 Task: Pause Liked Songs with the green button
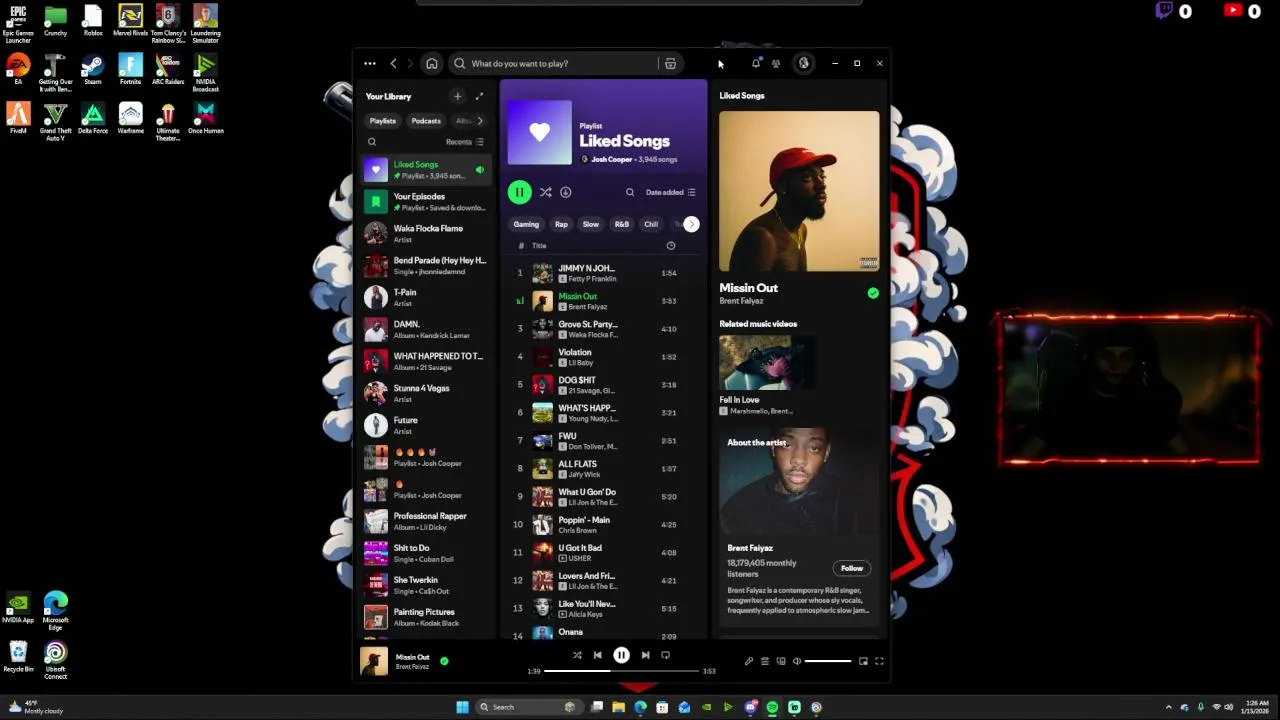(519, 192)
